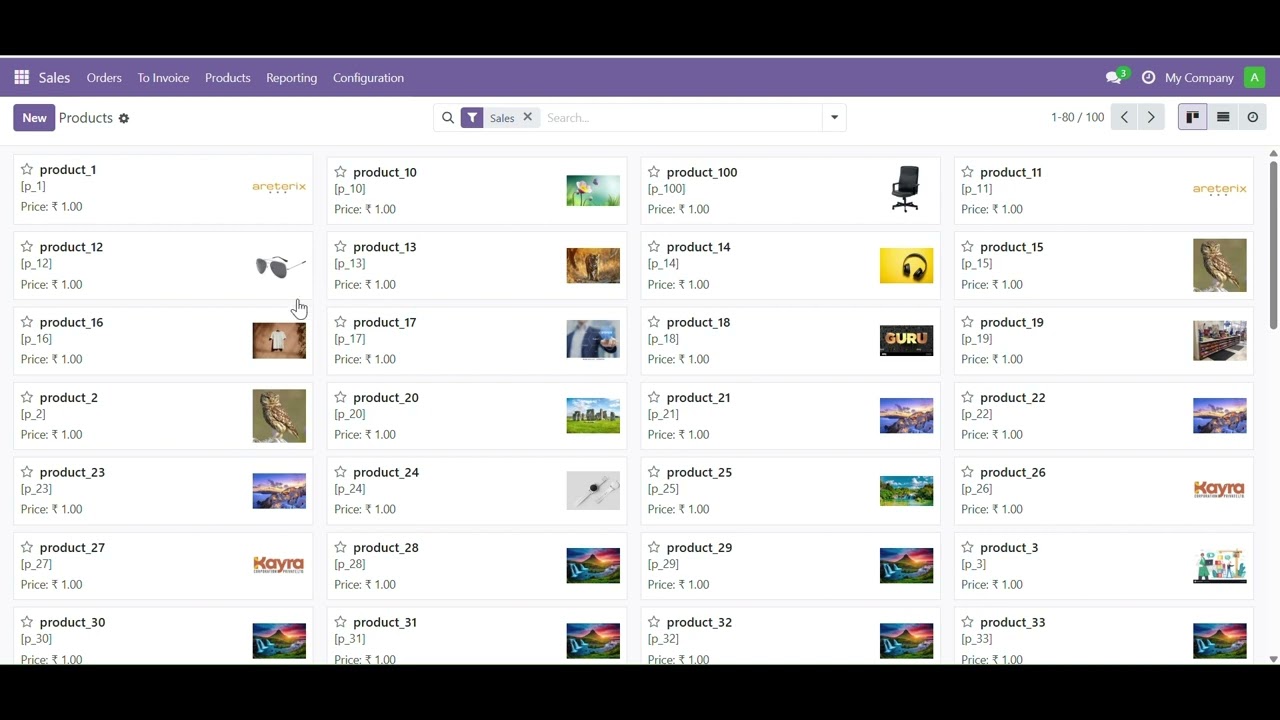Click the search magnifier icon

tap(448, 118)
